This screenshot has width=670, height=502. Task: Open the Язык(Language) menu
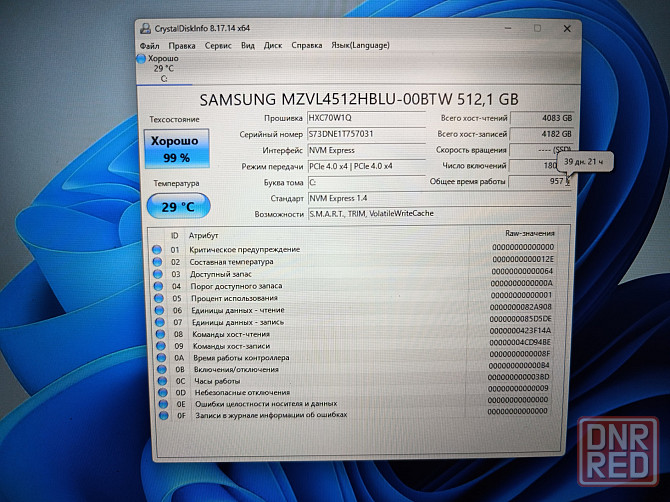362,45
